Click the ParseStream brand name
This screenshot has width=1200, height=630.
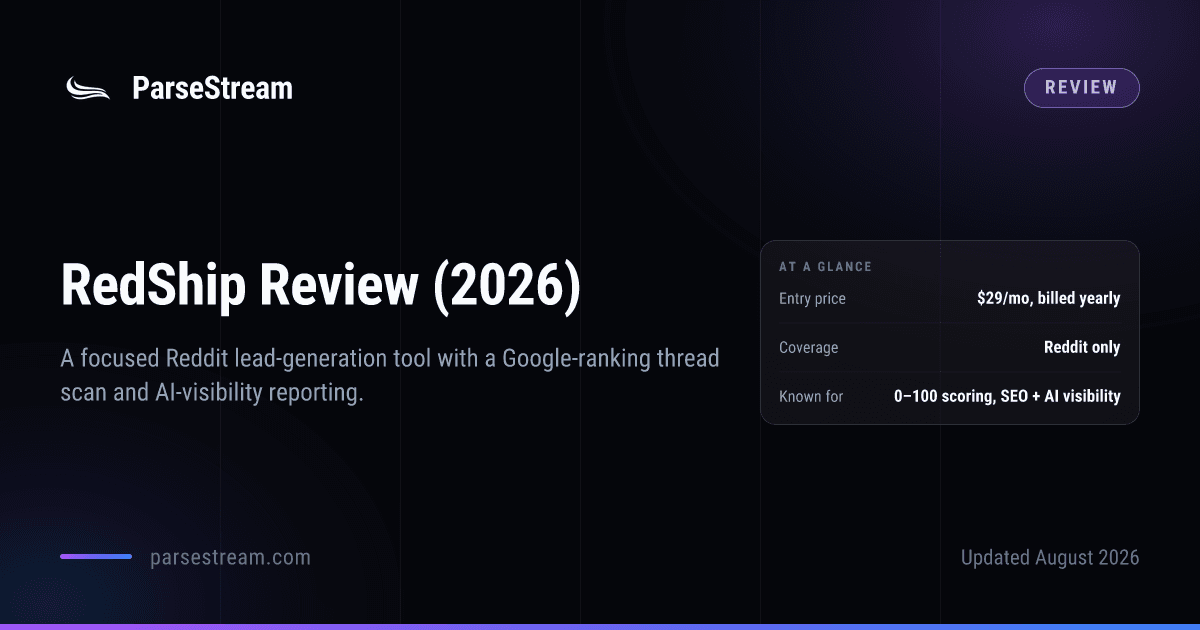pyautogui.click(x=212, y=88)
